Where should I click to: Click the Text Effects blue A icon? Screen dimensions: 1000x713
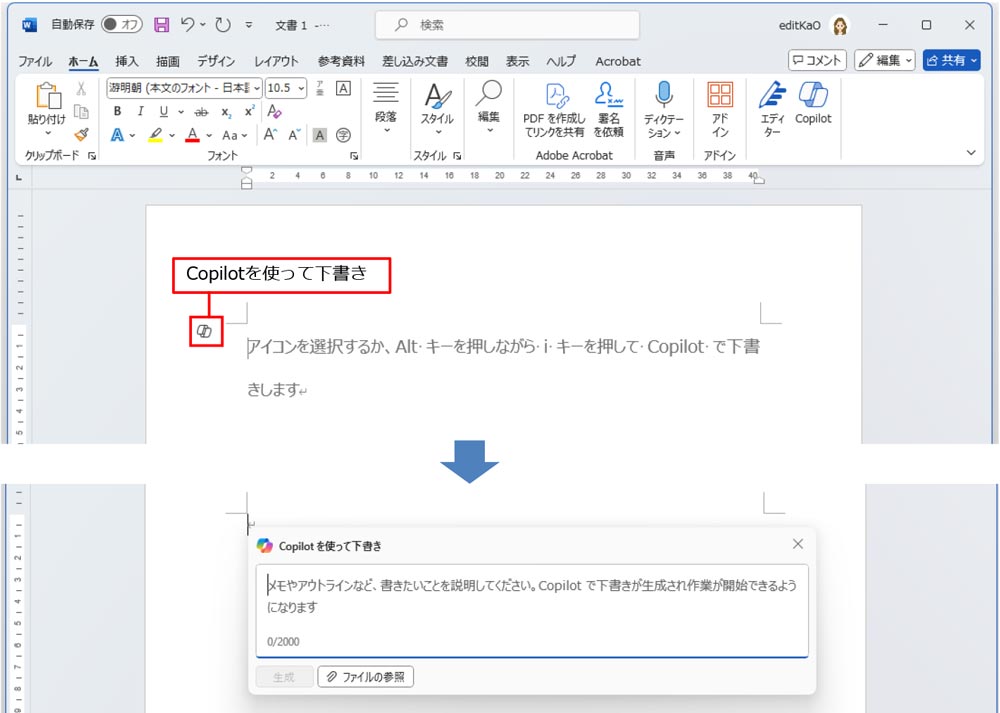click(x=117, y=135)
